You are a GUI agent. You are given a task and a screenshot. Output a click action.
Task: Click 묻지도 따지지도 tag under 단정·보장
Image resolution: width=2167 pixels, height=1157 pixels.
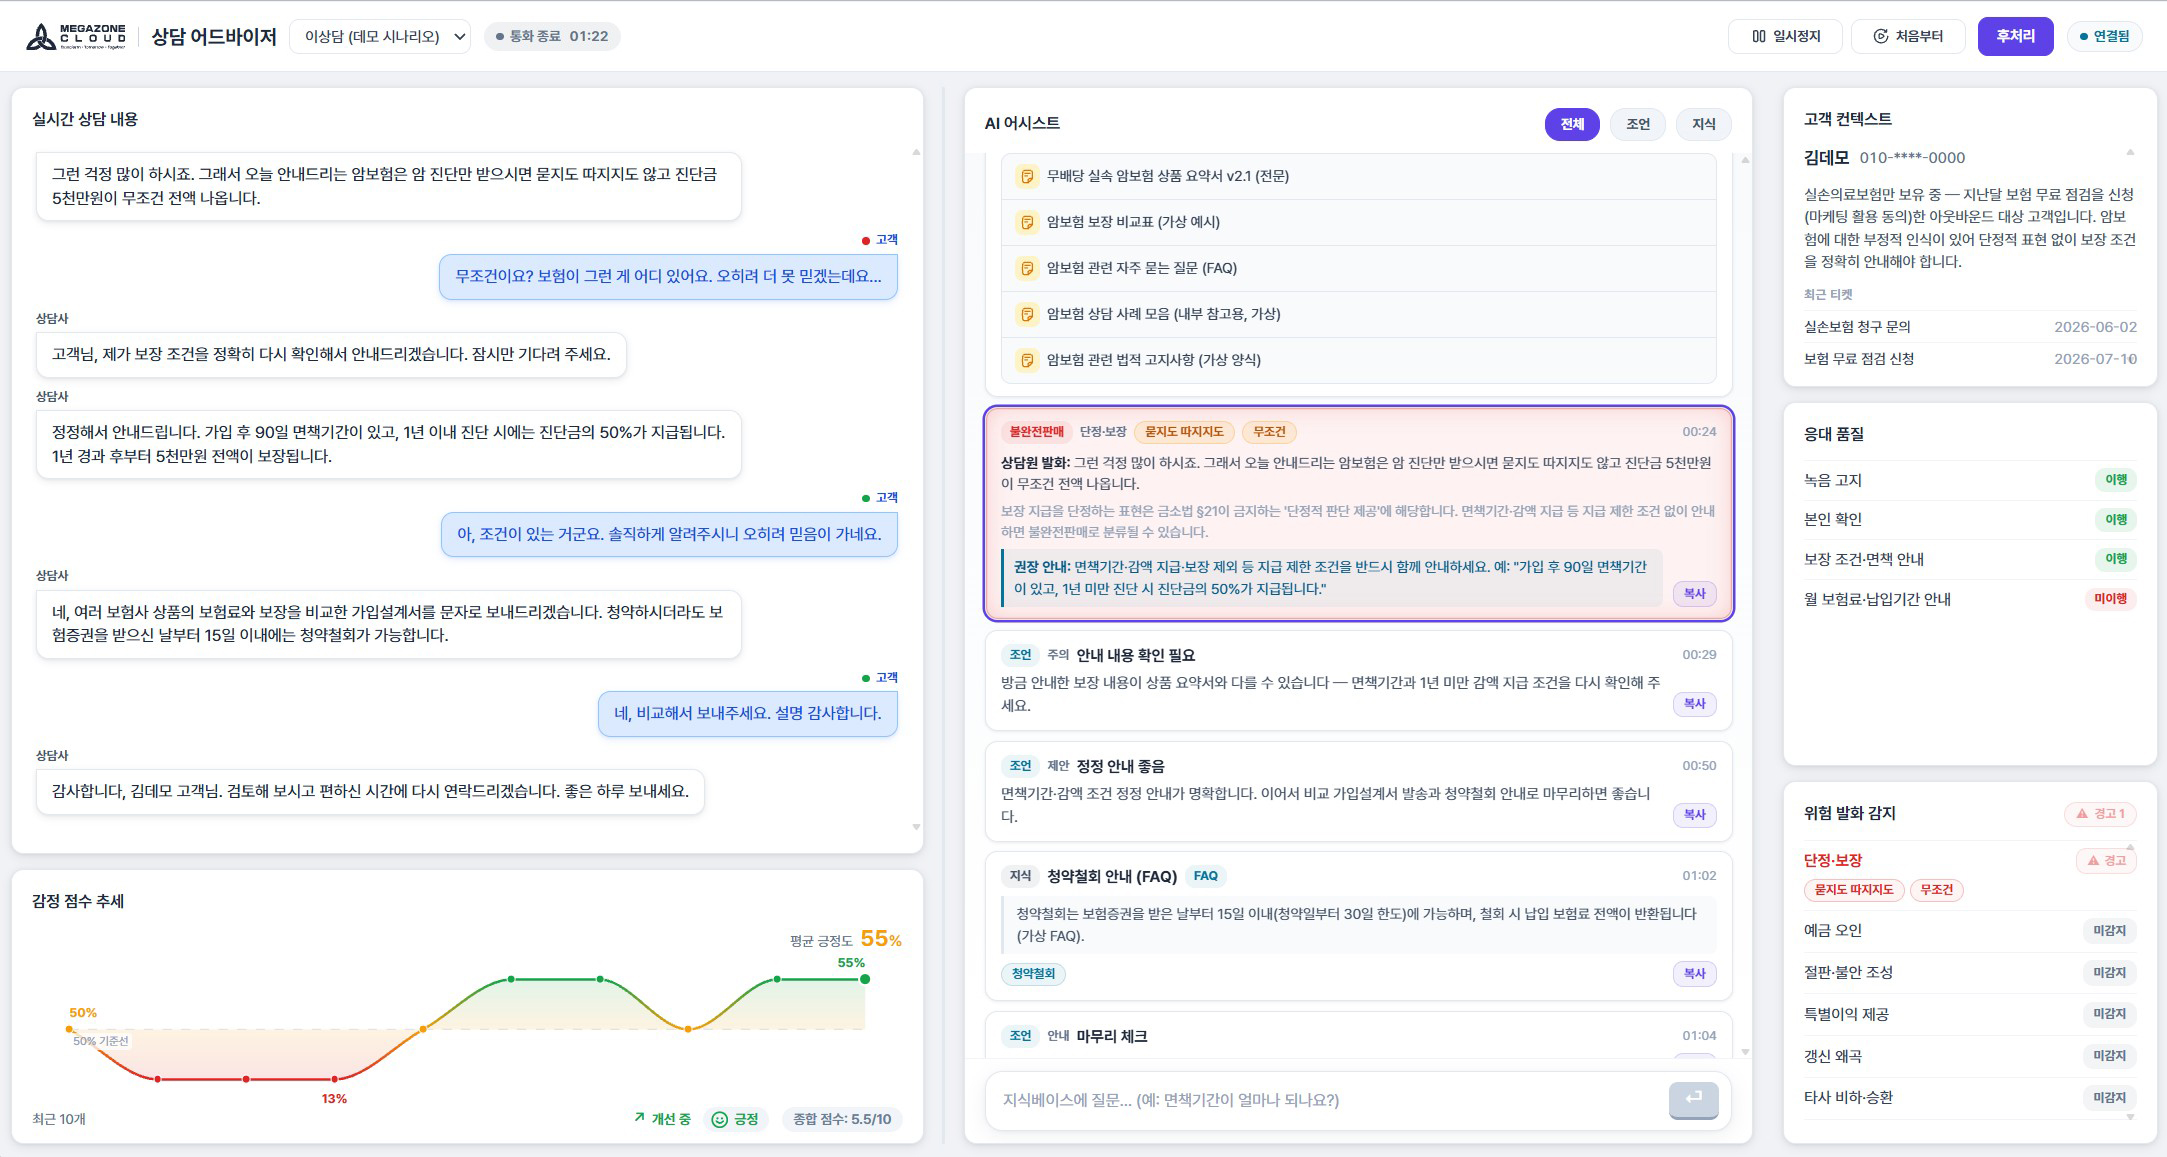(x=1854, y=890)
